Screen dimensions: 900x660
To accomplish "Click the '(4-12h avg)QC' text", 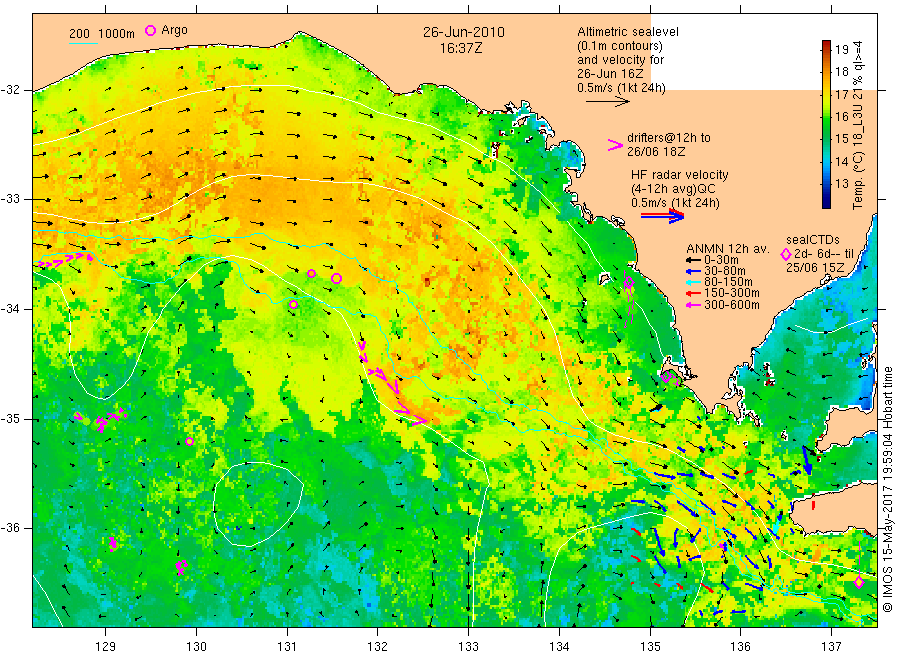I will click(673, 189).
